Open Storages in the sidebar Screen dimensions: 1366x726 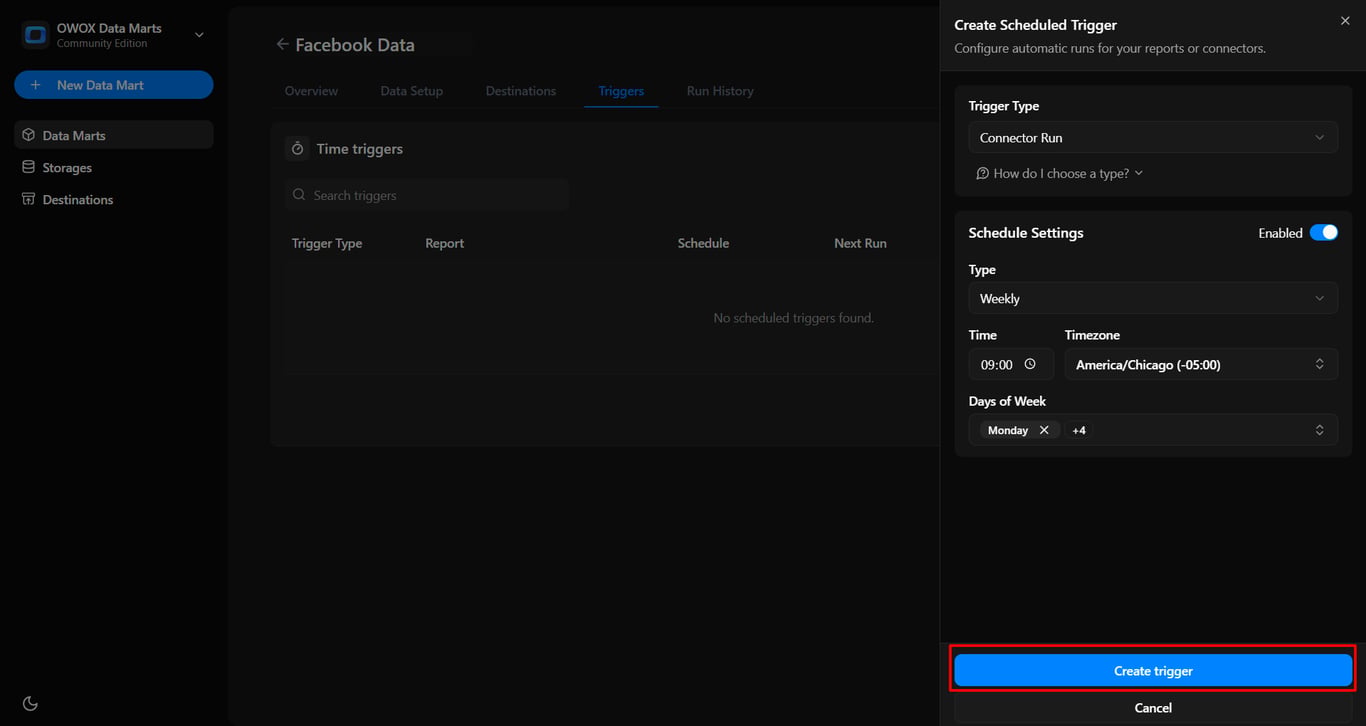point(114,167)
